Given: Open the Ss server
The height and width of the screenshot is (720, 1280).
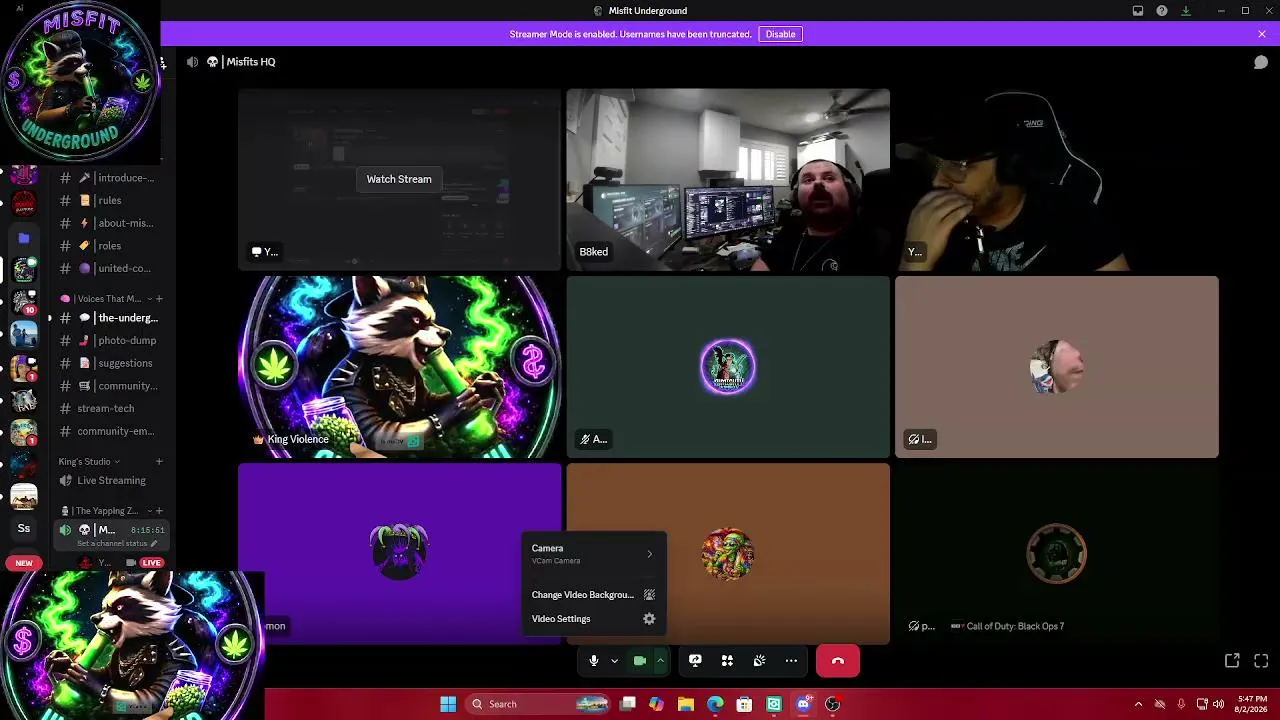Looking at the screenshot, I should [24, 528].
